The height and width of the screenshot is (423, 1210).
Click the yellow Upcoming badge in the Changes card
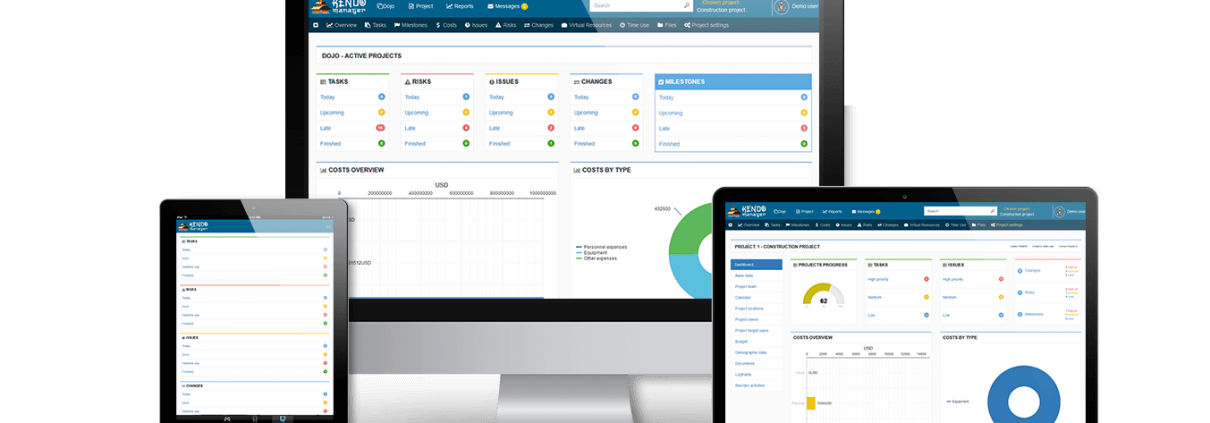tap(636, 113)
